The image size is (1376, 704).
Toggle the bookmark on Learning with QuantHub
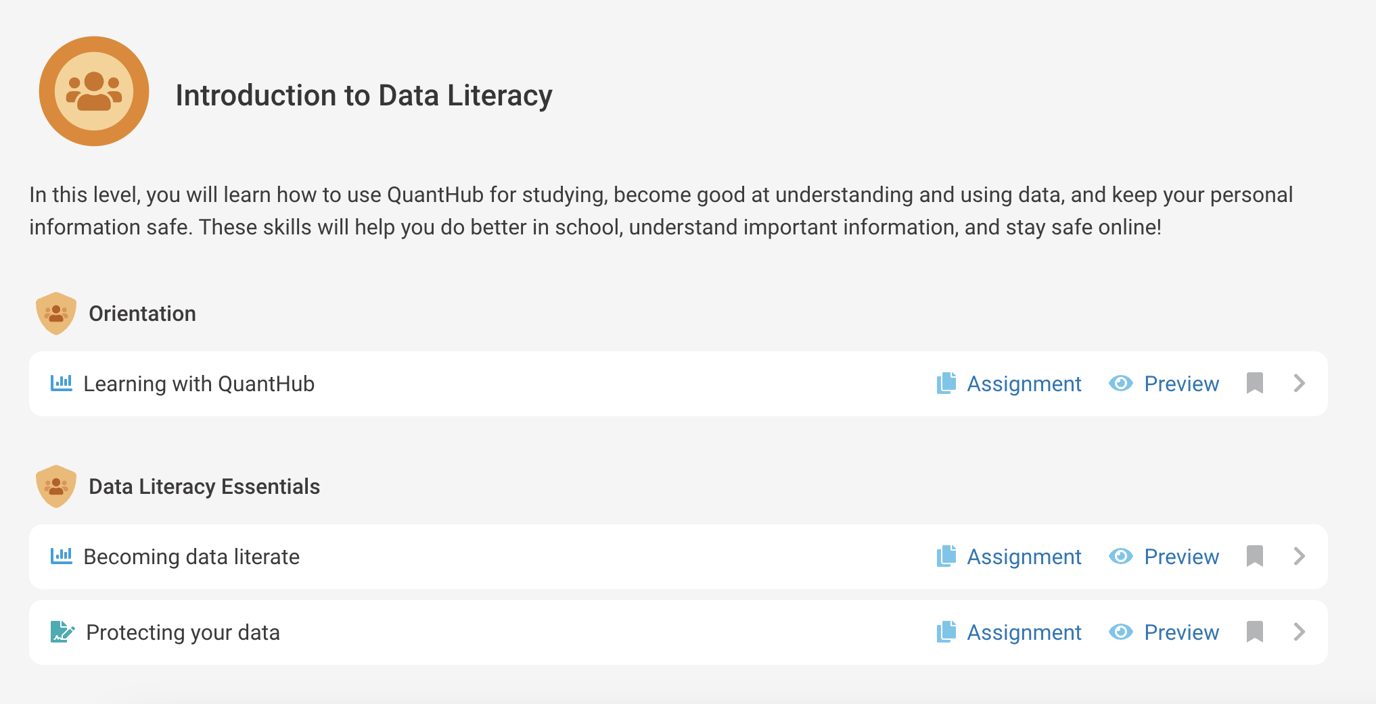click(1254, 383)
